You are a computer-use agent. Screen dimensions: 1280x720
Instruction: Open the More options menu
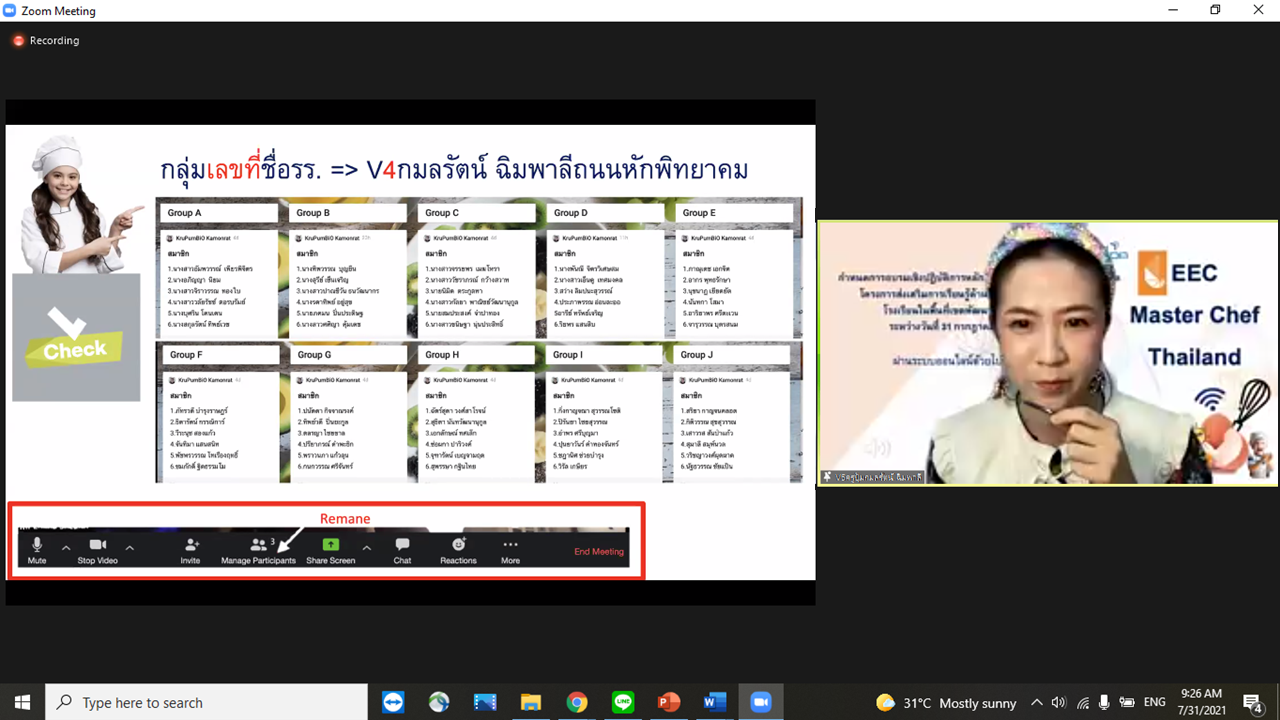coord(510,547)
